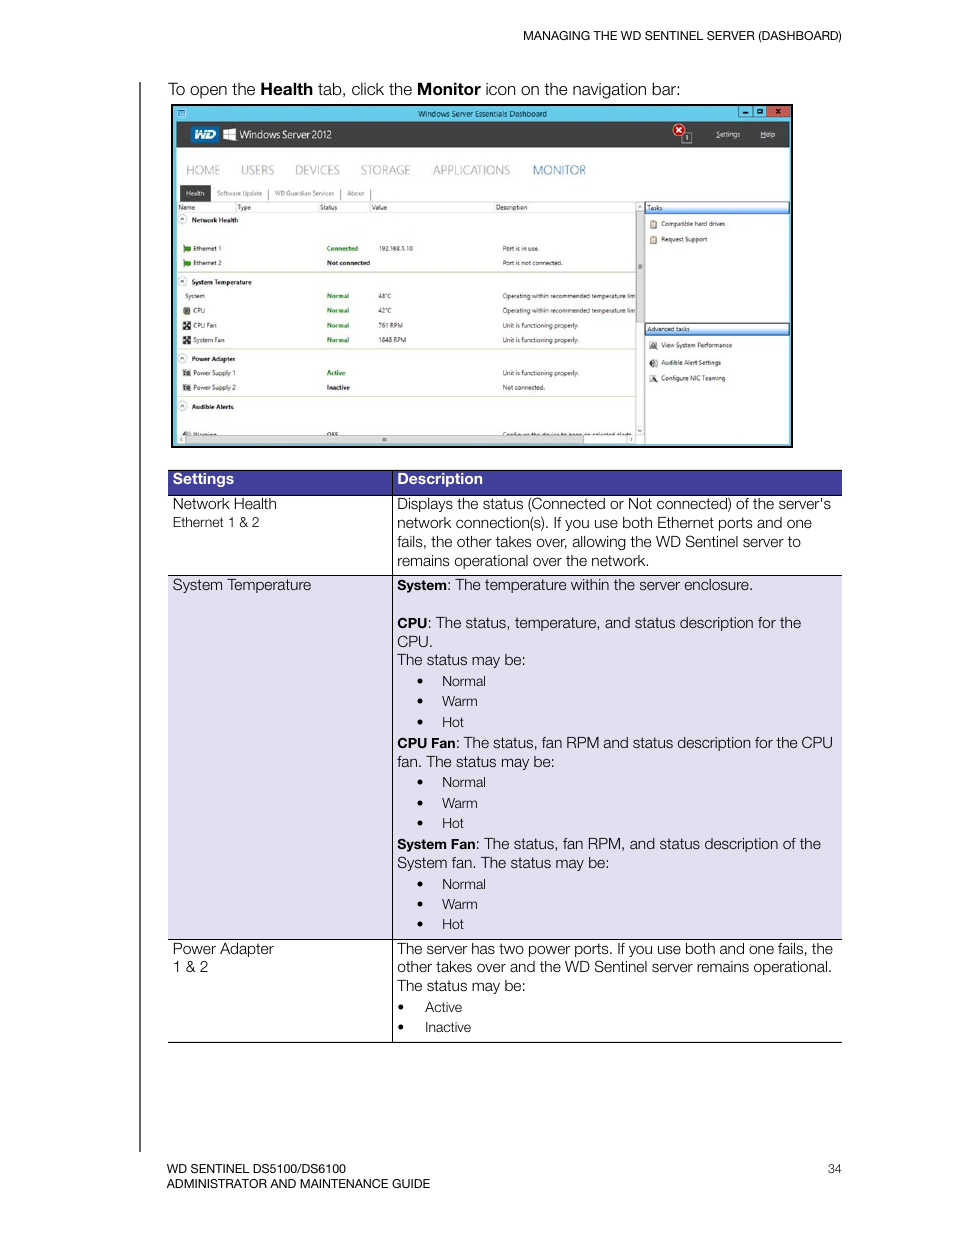
Task: Click the Tasks pane header
Action: pos(717,208)
